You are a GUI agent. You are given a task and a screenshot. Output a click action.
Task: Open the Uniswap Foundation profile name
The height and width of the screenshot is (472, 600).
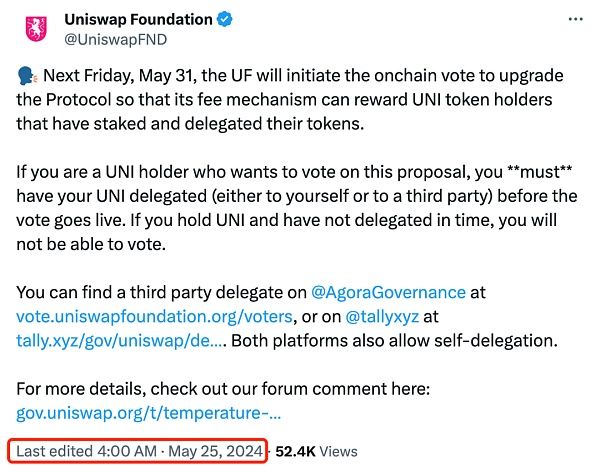139,19
